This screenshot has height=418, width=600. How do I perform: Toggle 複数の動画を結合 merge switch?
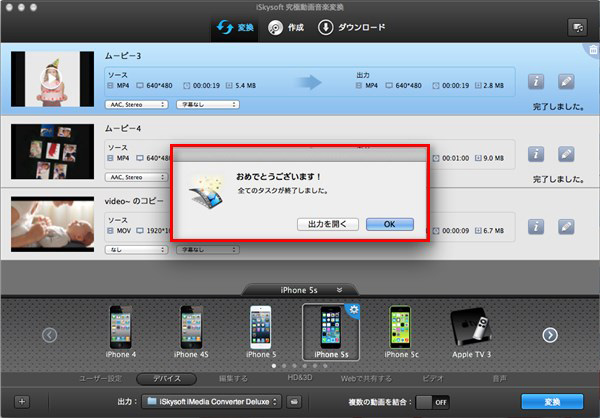click(433, 402)
